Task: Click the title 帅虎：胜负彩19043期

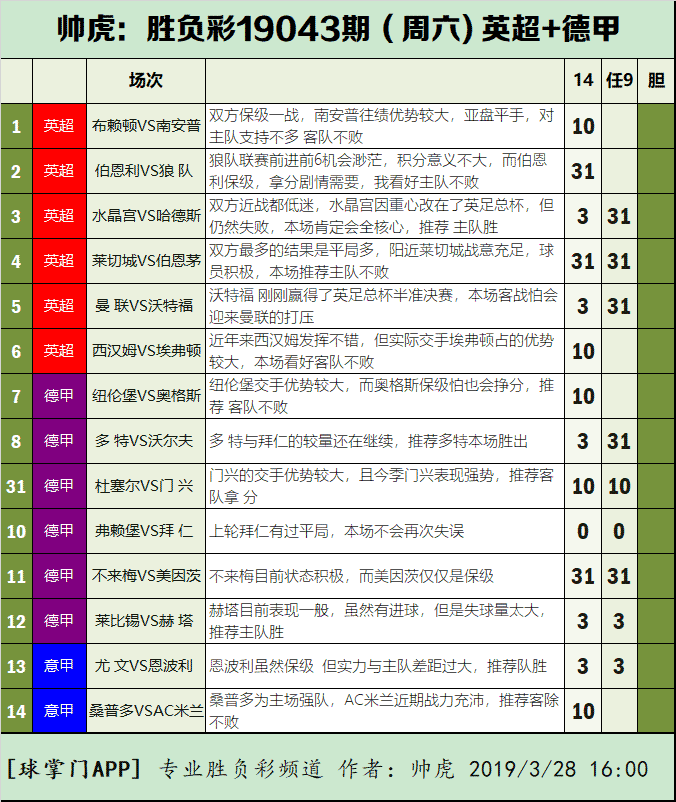Action: (x=213, y=29)
